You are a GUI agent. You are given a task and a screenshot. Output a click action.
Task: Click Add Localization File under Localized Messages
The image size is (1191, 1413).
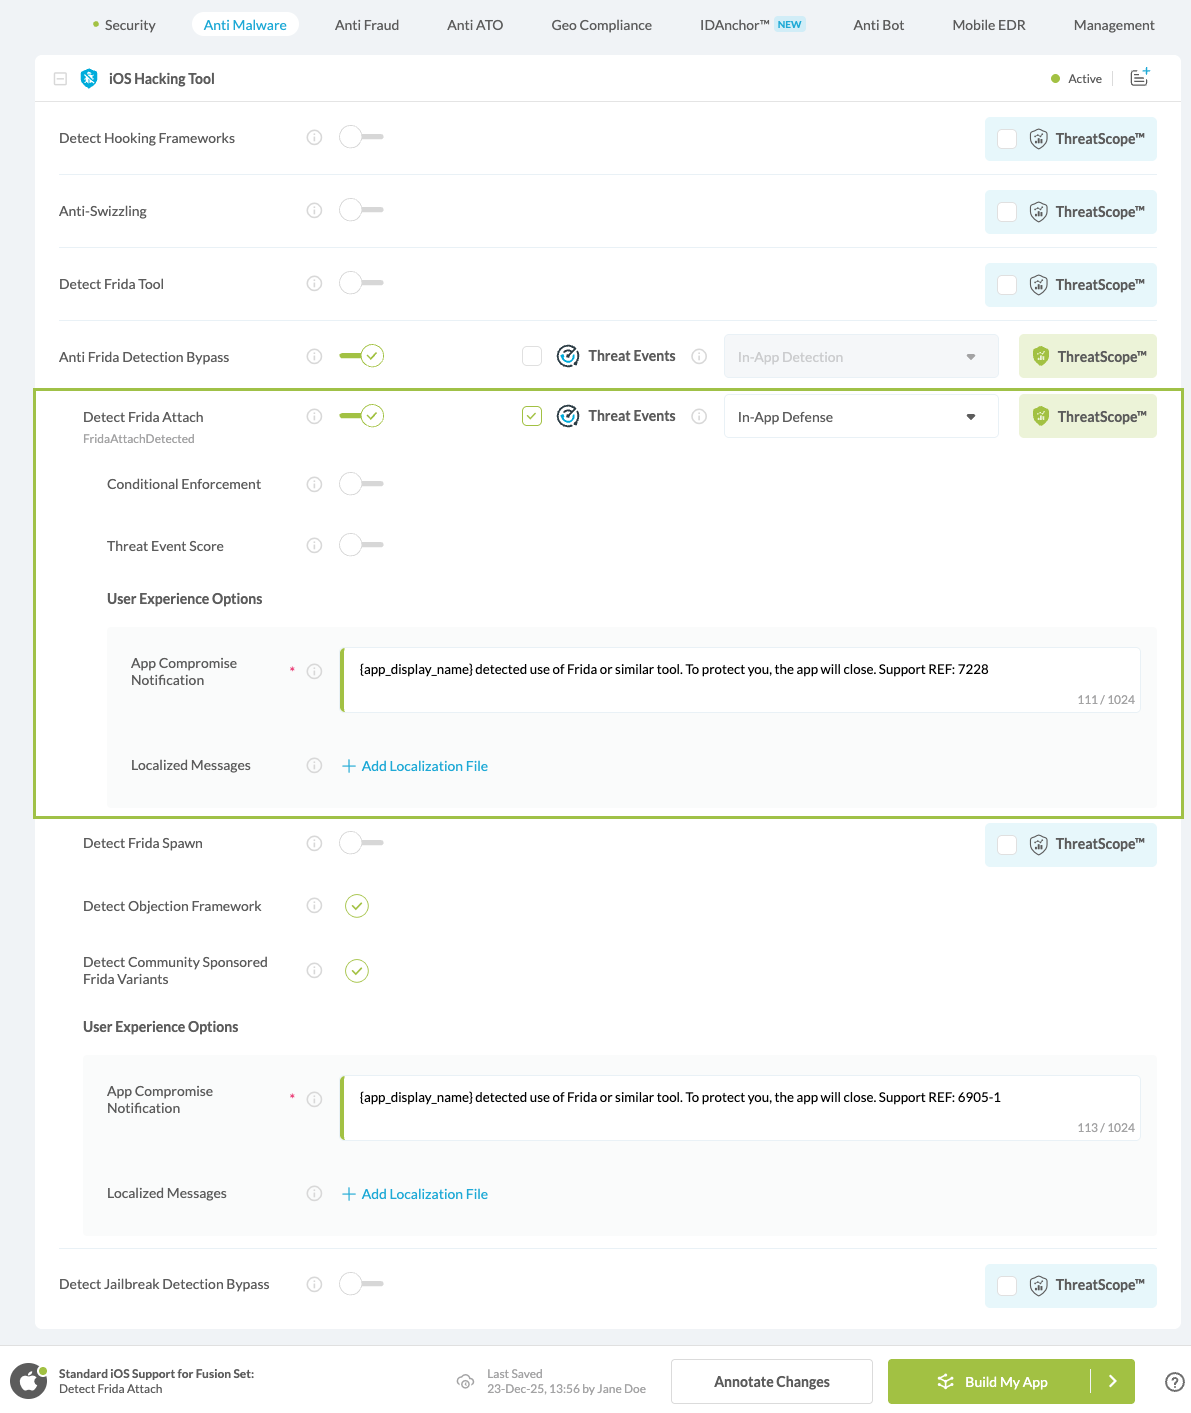[414, 765]
